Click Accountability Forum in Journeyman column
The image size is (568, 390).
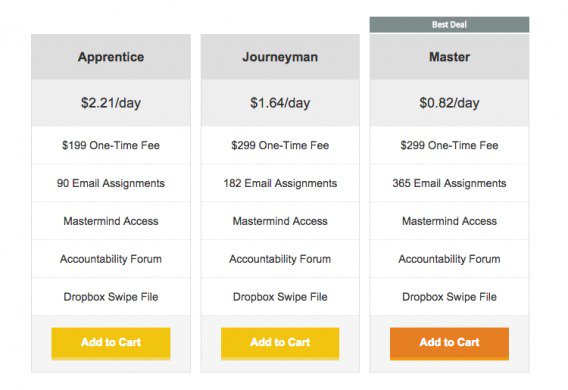[280, 259]
